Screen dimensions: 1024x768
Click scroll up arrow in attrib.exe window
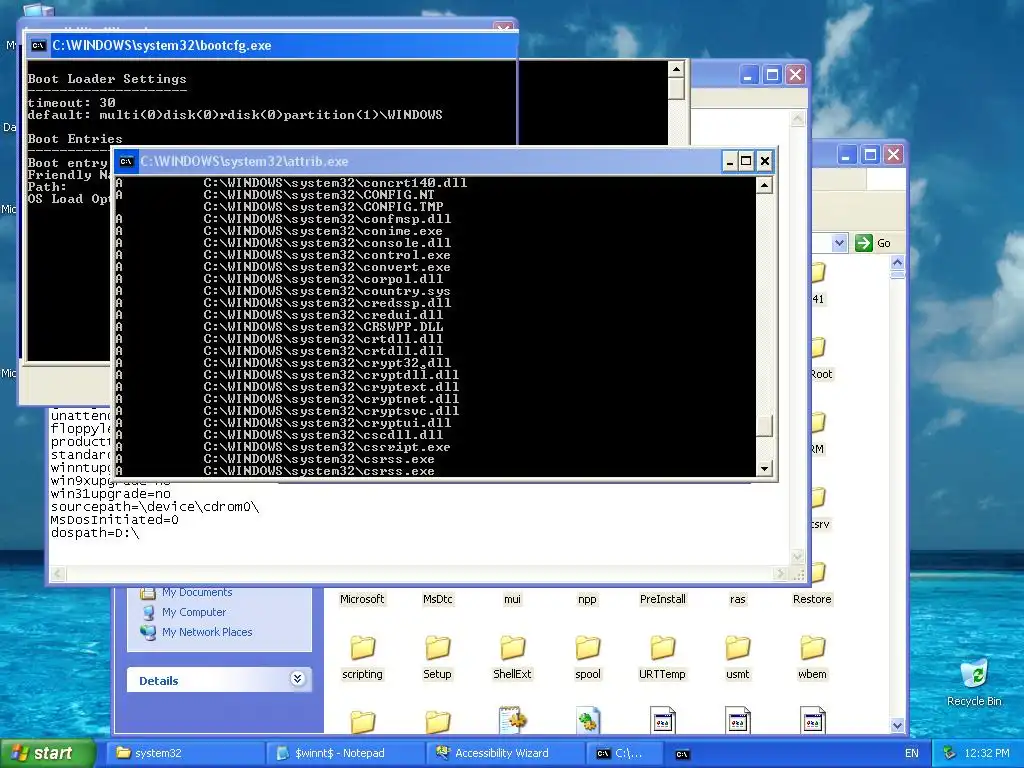point(764,185)
